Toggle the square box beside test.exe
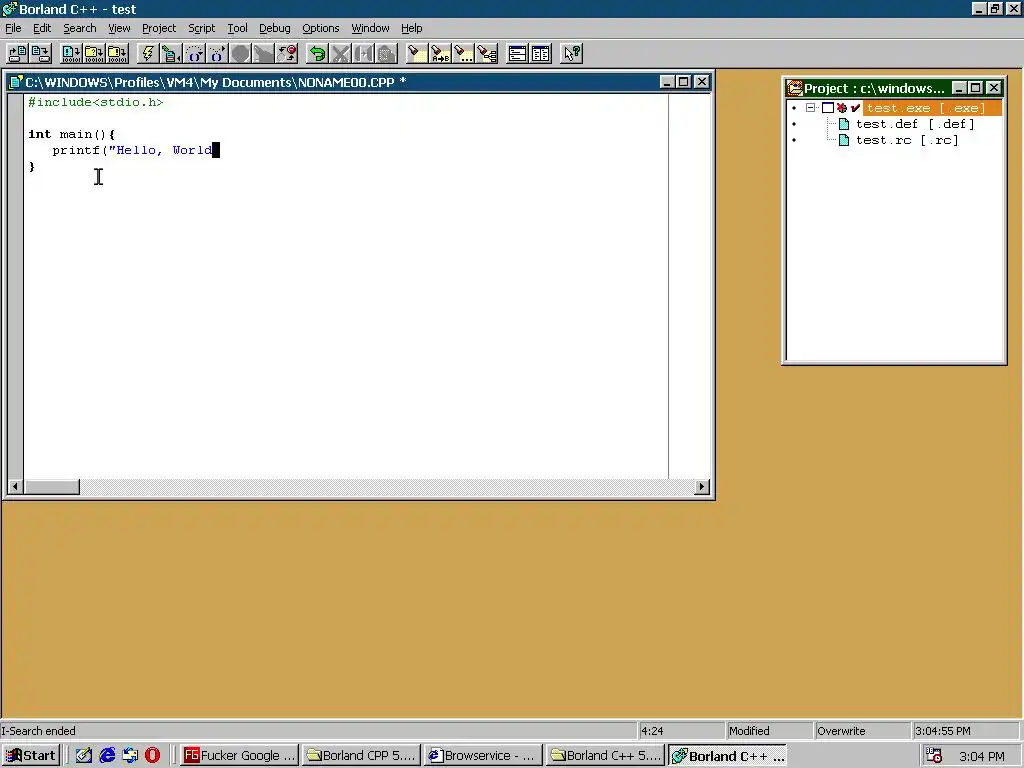 pos(827,108)
